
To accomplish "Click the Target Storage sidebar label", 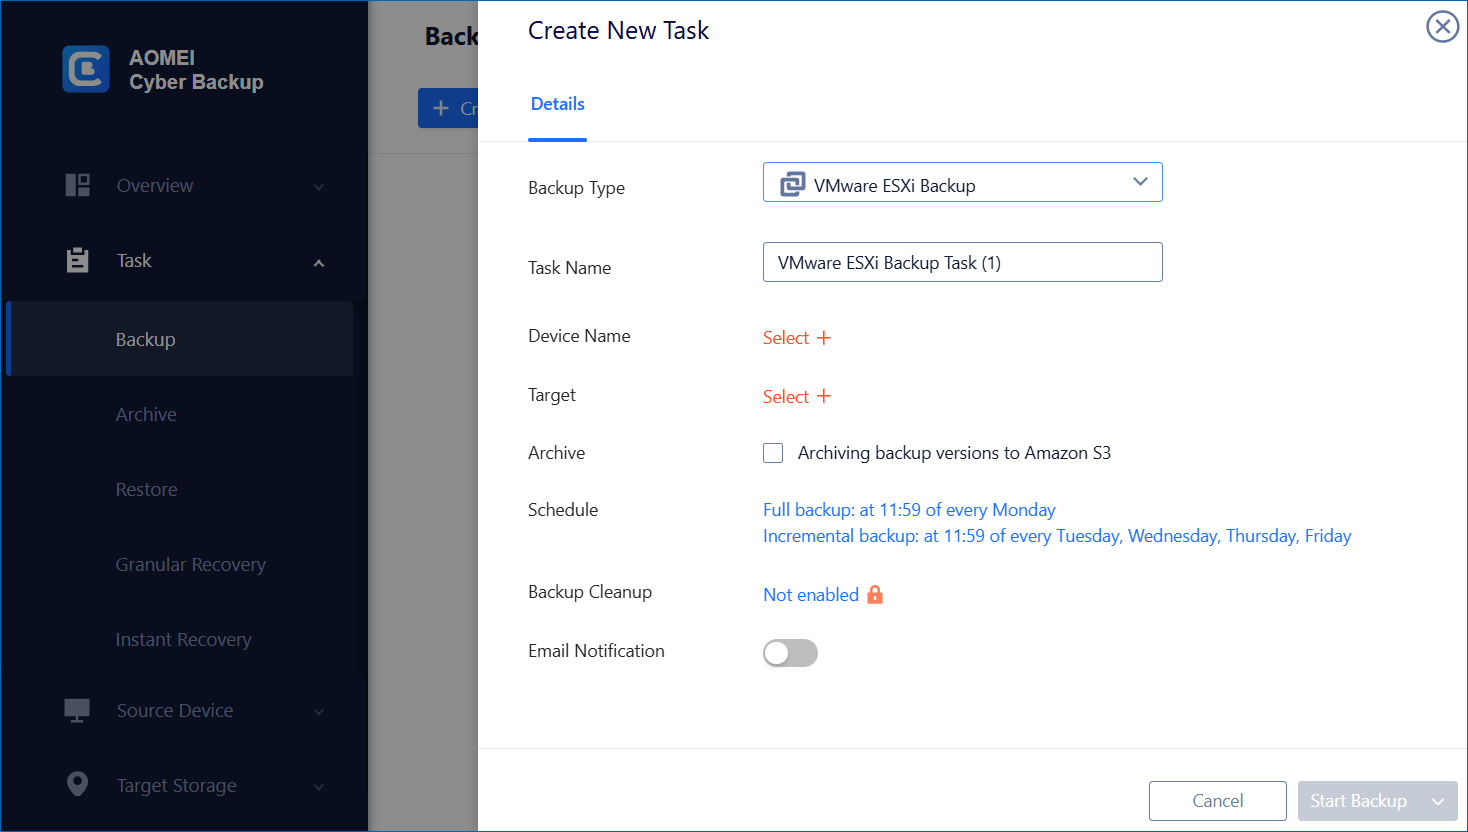I will [176, 785].
